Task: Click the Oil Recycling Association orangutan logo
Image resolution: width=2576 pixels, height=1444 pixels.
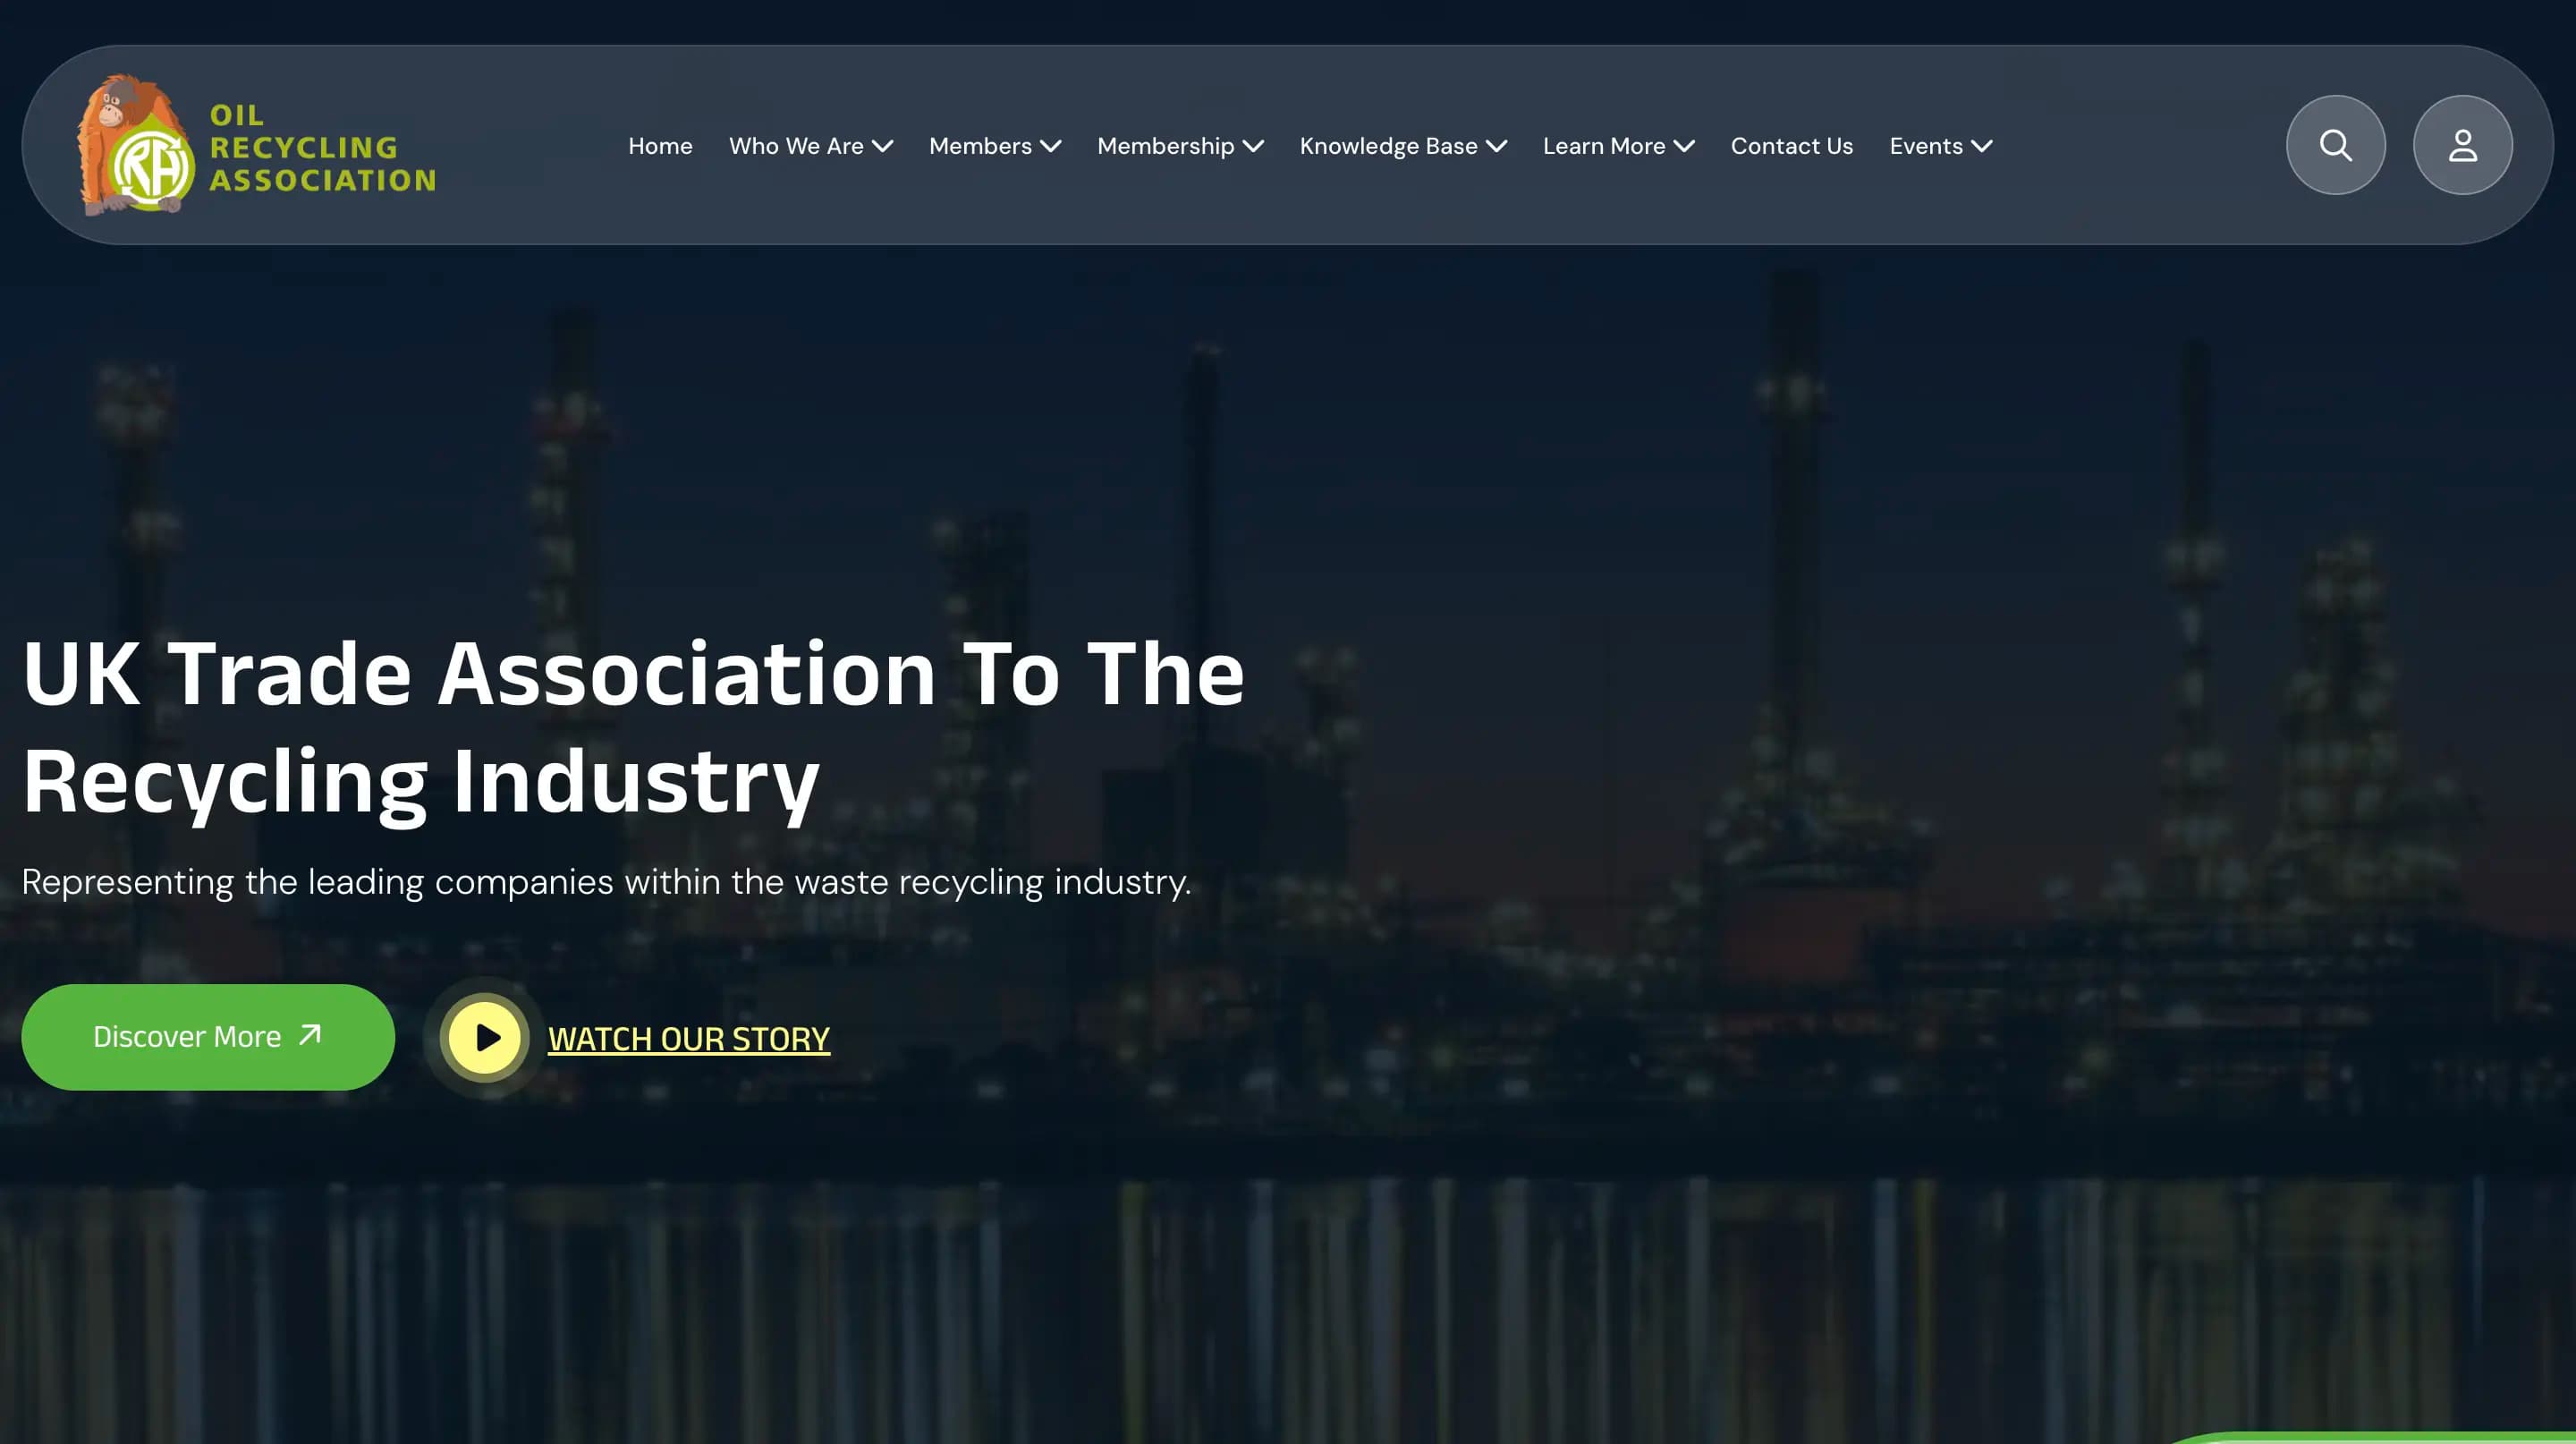Action: [x=130, y=145]
